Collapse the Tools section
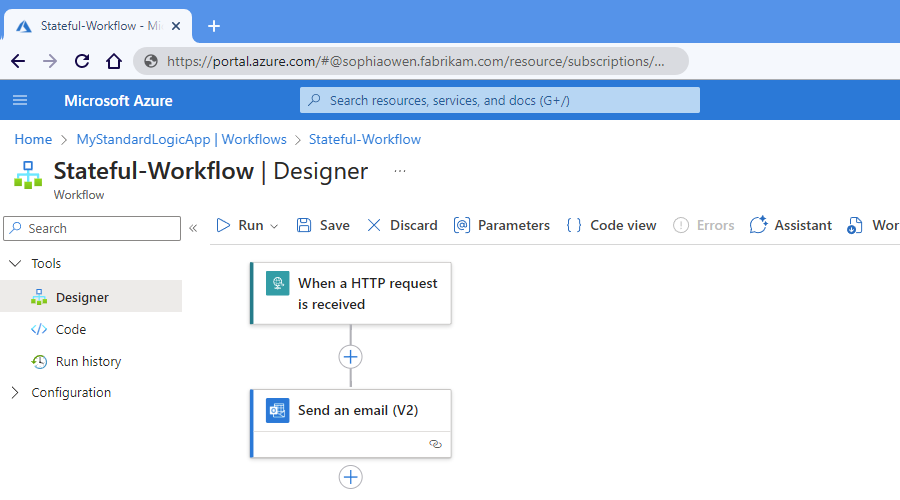The height and width of the screenshot is (500, 900). pos(15,264)
